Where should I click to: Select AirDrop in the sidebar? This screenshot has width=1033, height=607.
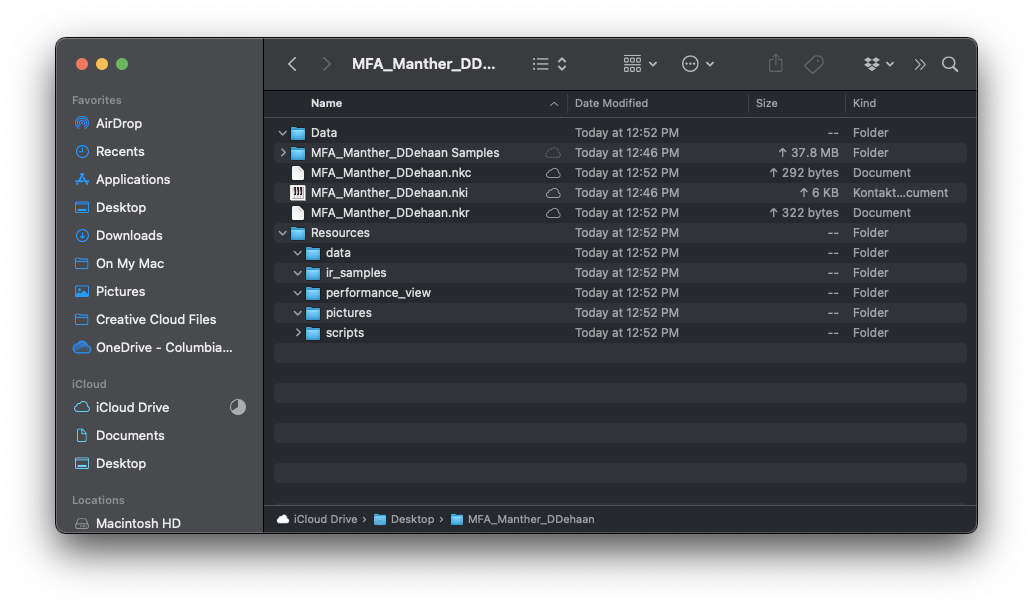click(x=118, y=123)
